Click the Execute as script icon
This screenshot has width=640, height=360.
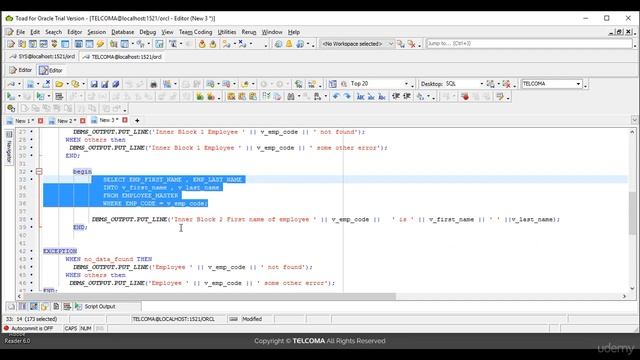pyautogui.click(x=40, y=96)
